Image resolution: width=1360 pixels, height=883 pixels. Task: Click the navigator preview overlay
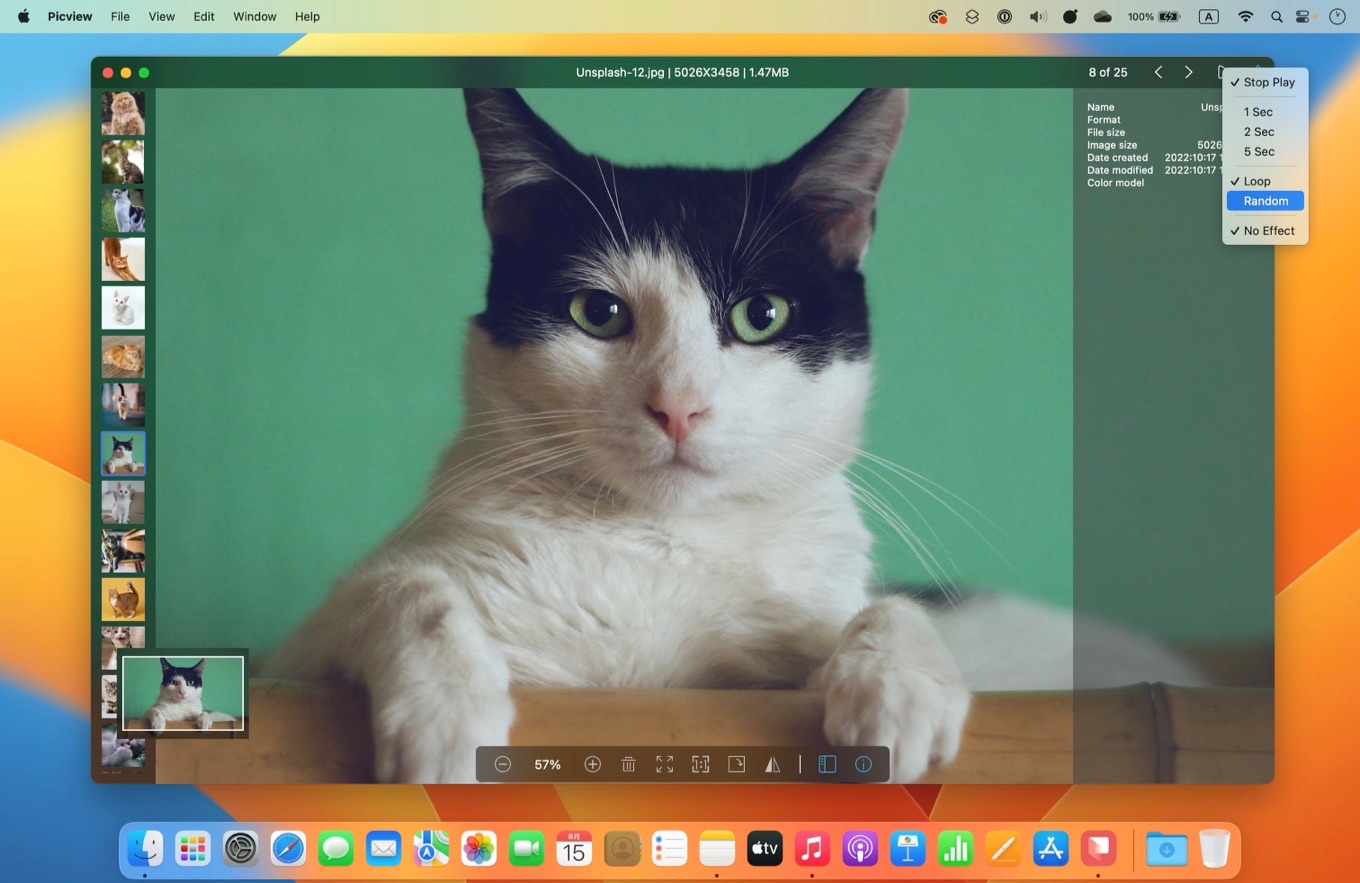click(x=183, y=693)
